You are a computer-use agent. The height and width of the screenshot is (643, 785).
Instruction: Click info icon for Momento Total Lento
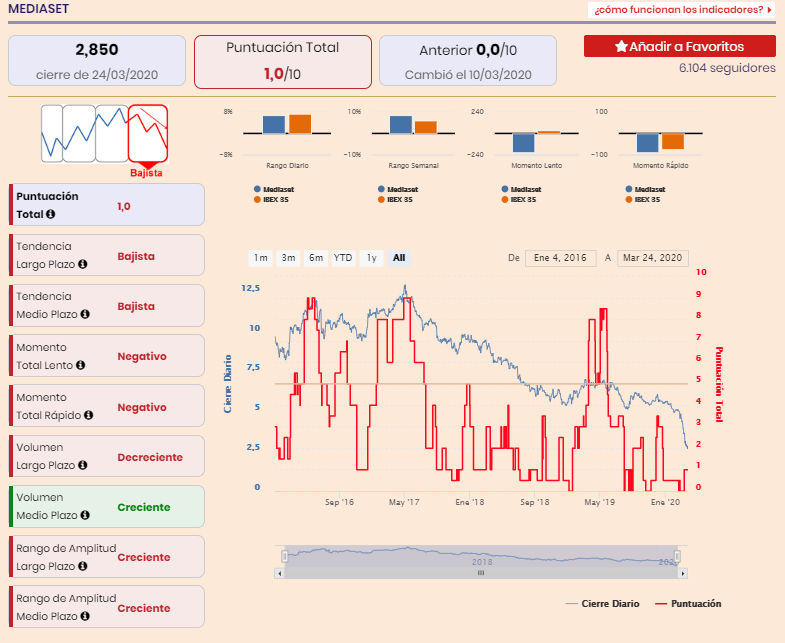coord(81,366)
